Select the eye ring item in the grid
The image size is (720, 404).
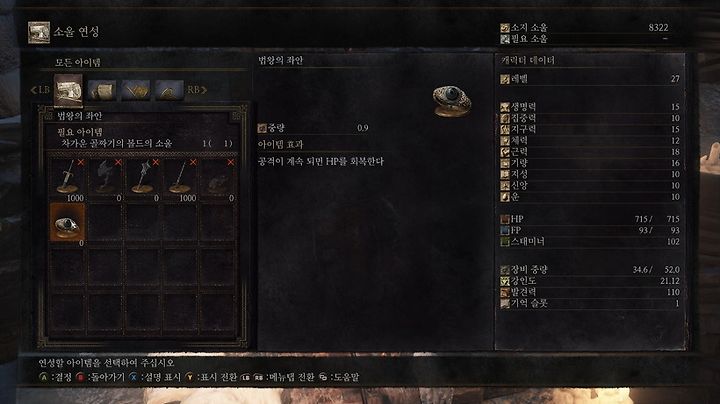[x=67, y=222]
